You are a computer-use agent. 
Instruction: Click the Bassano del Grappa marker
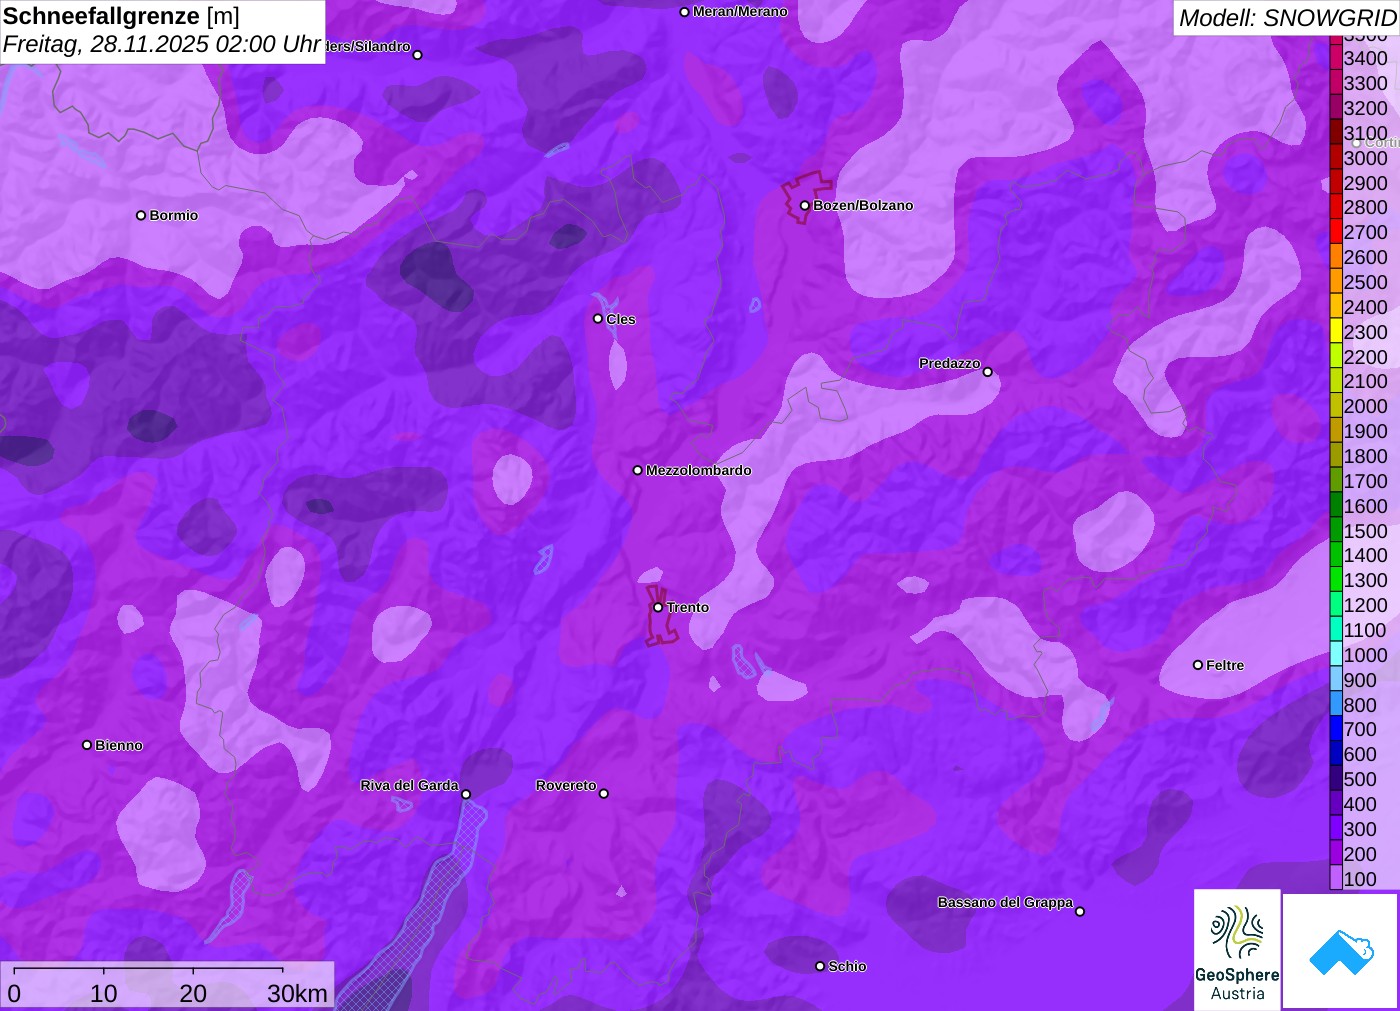coord(1080,911)
